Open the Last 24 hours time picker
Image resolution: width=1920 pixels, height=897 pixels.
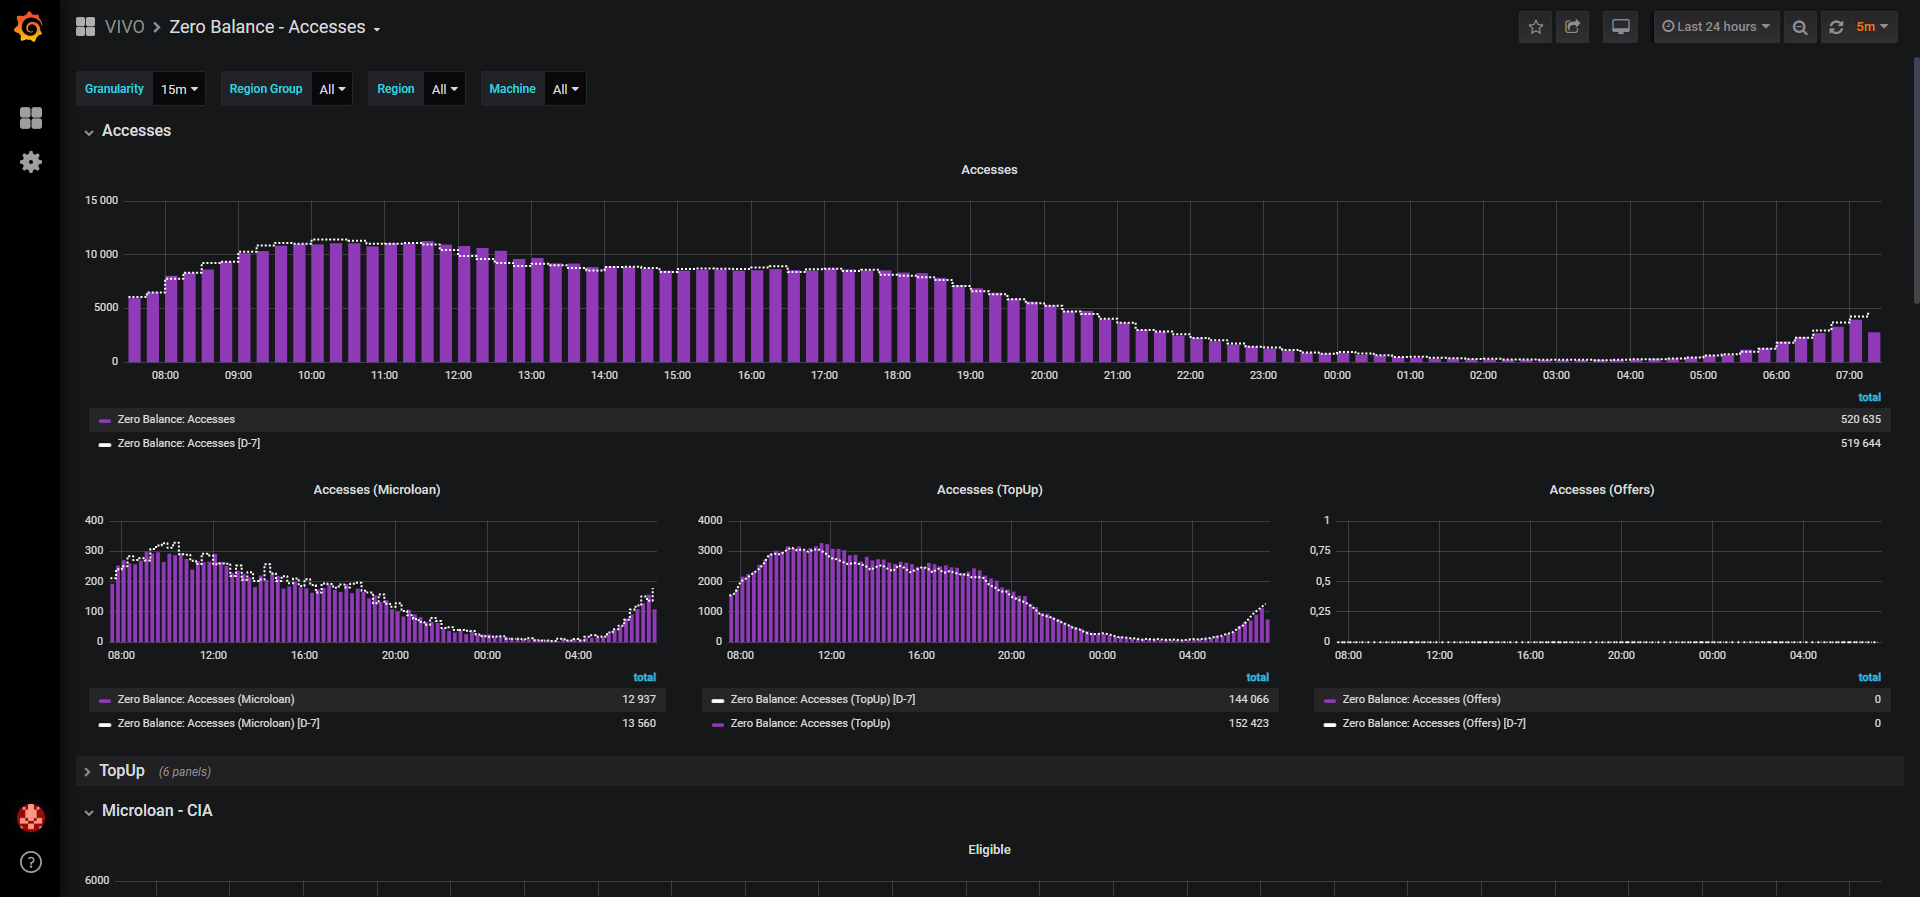[1716, 27]
